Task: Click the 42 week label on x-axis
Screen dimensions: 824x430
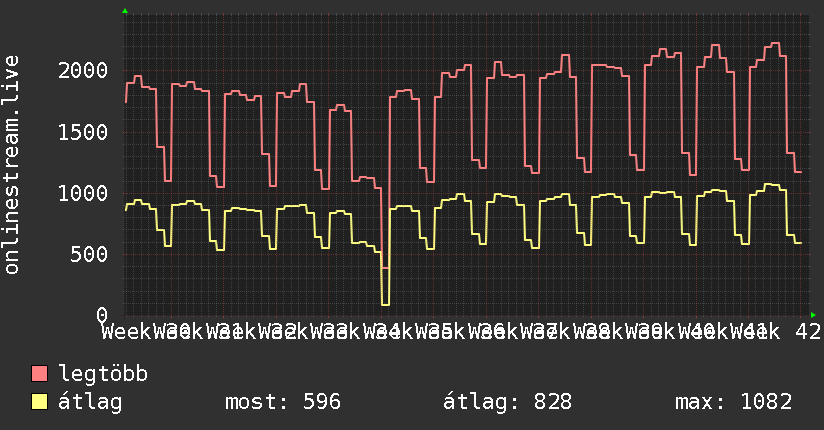Action: [808, 332]
